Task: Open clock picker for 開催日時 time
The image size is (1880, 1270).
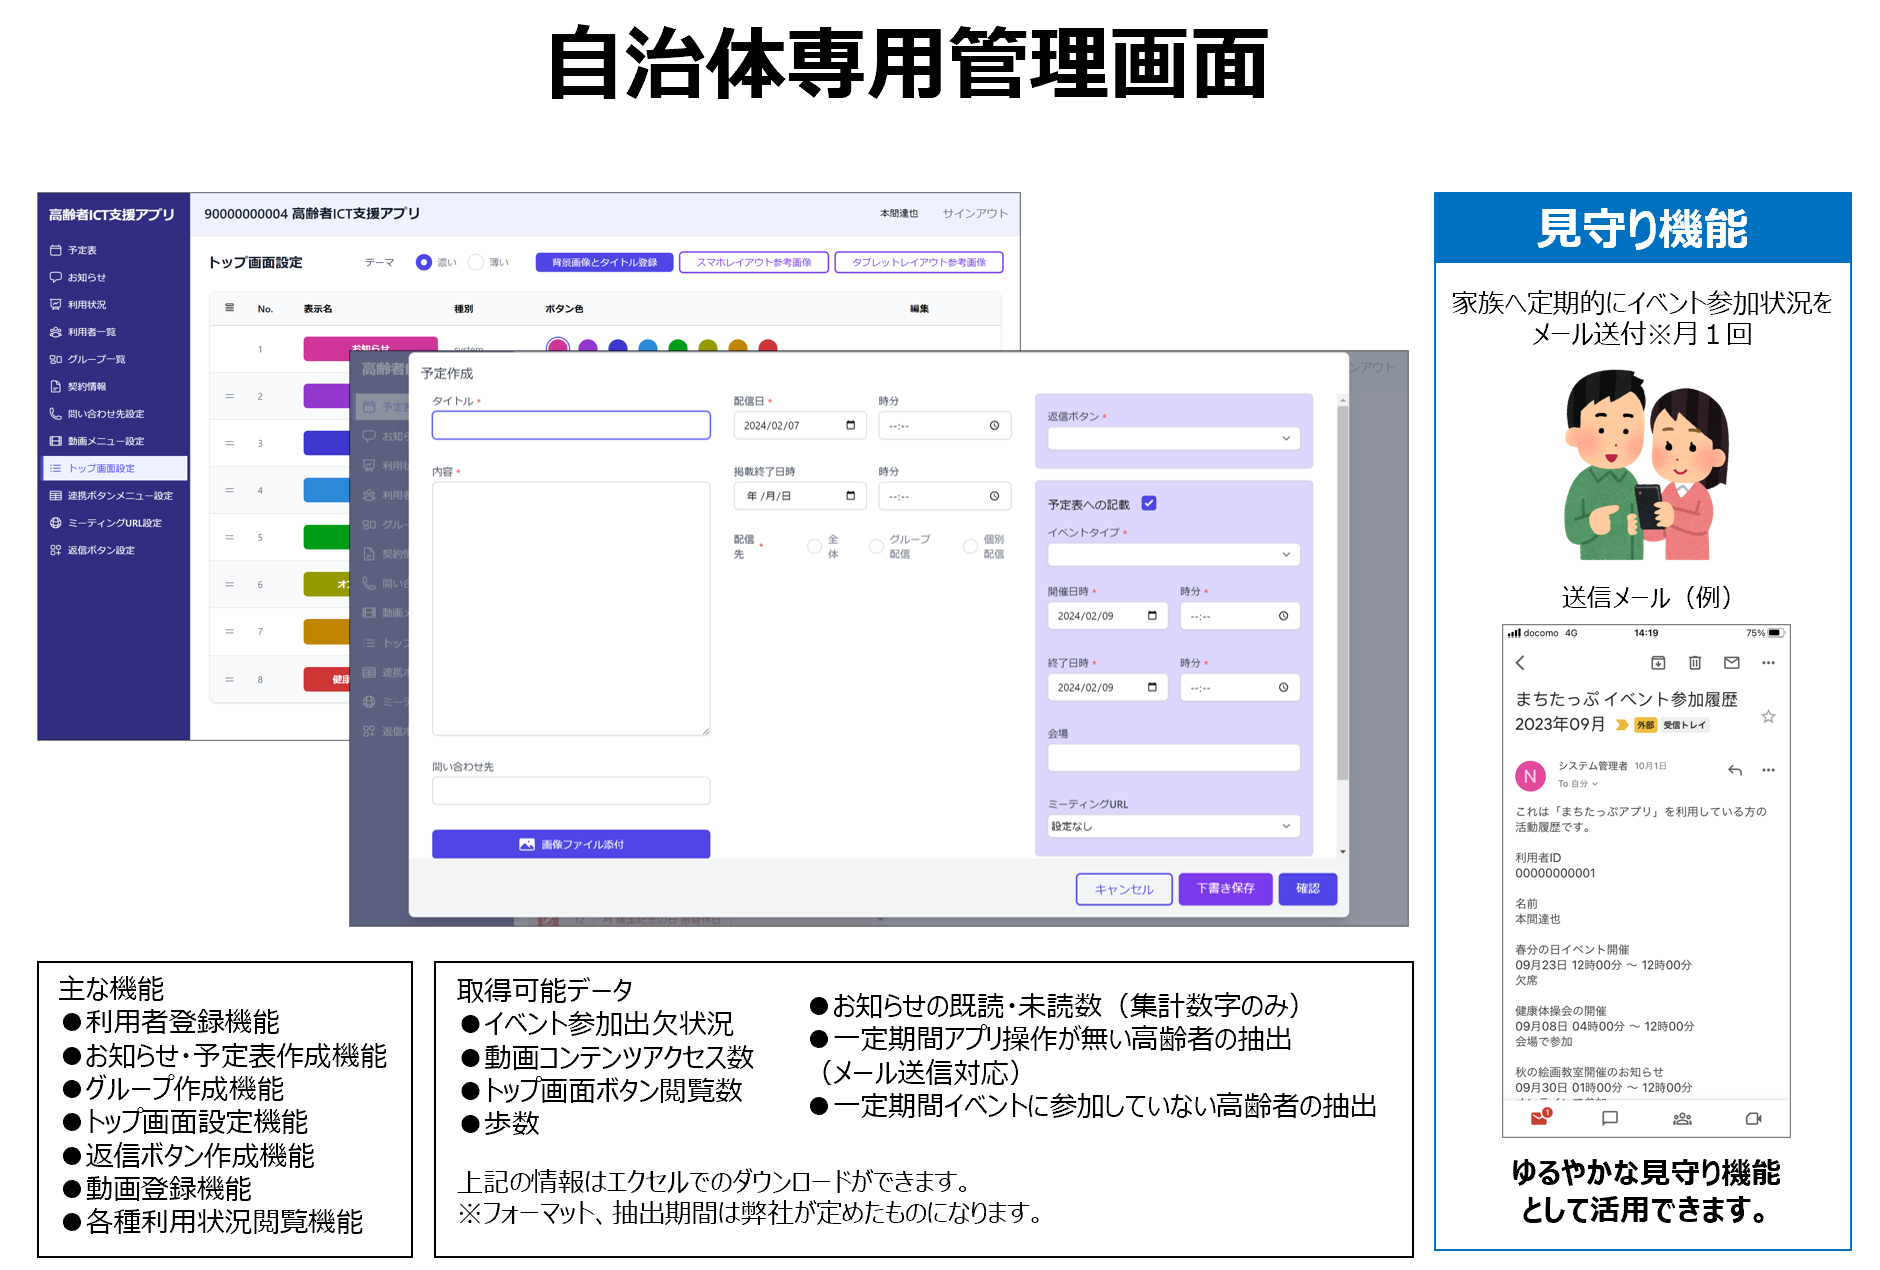Action: coord(1283,615)
